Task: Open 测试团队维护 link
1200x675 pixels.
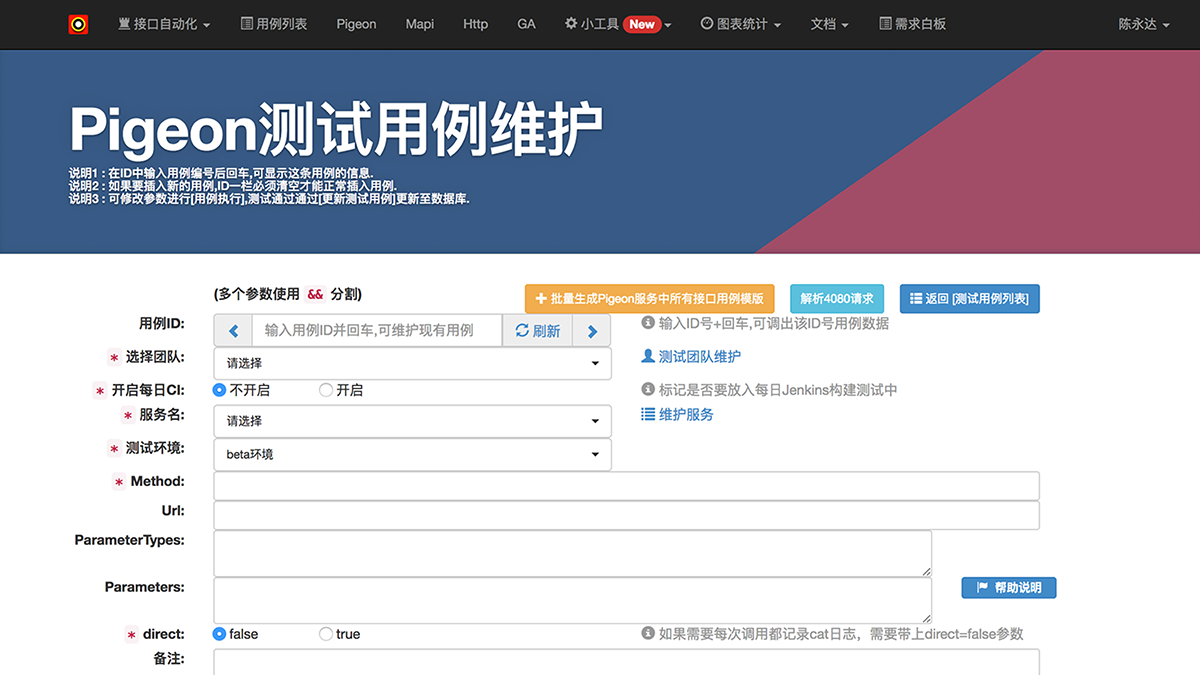Action: click(691, 356)
